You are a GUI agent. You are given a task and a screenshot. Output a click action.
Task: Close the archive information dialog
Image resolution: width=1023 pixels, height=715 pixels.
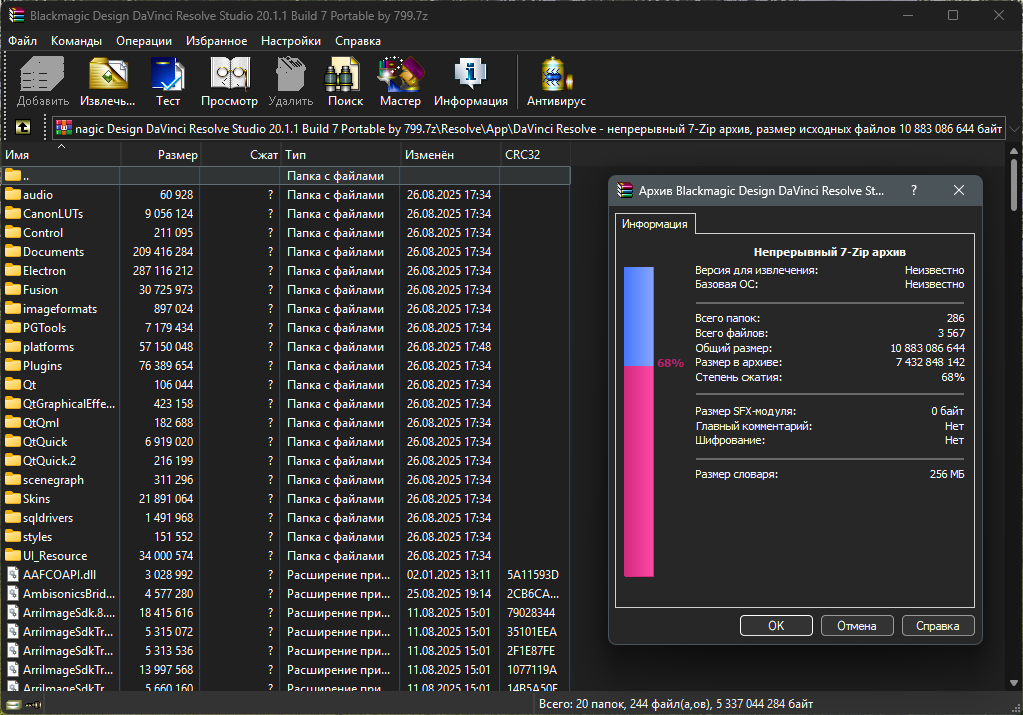click(958, 190)
